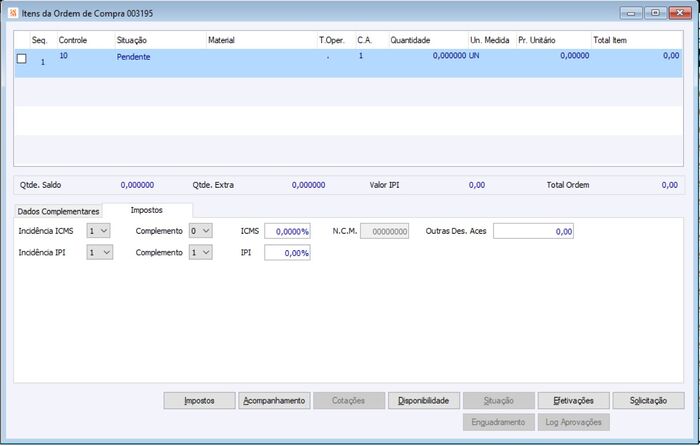
Task: Switch to the Dados Complementares tab
Action: tap(58, 211)
